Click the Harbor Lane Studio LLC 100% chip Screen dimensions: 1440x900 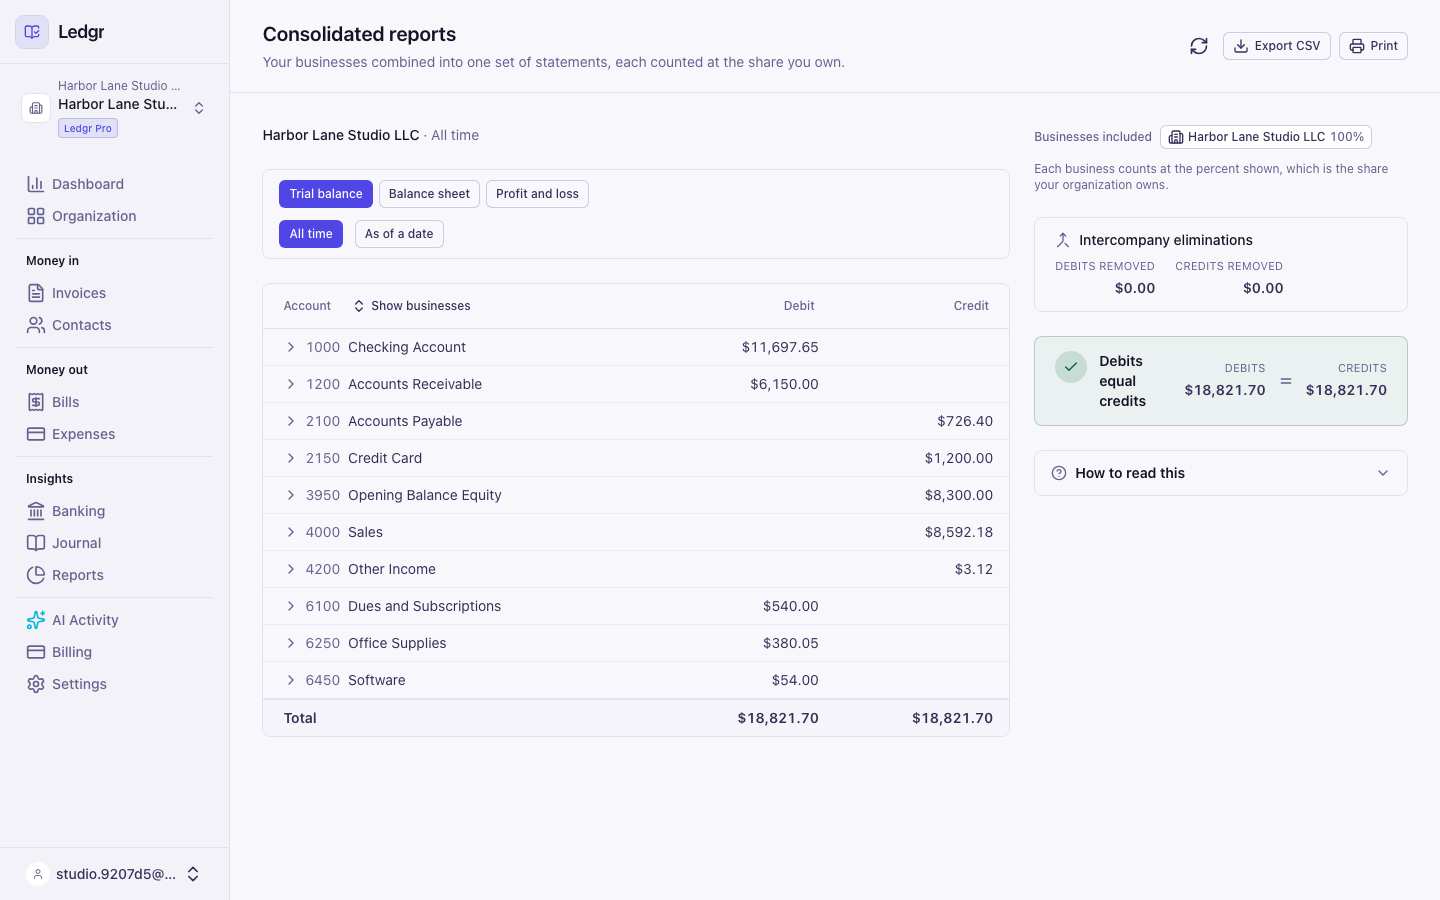(x=1266, y=137)
